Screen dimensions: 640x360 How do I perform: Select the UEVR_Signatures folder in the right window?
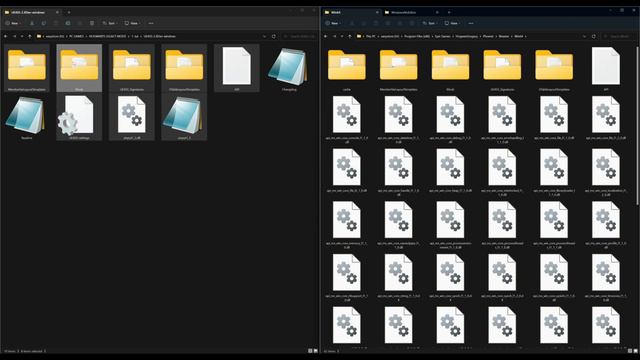pos(502,69)
